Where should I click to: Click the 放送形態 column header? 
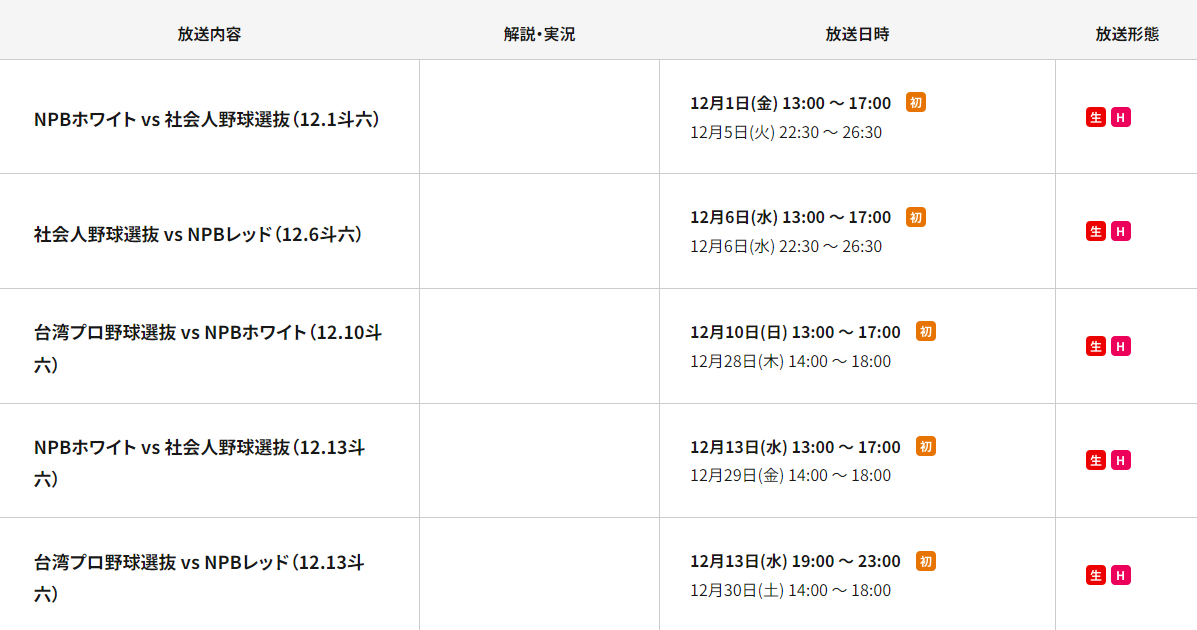click(x=1127, y=34)
